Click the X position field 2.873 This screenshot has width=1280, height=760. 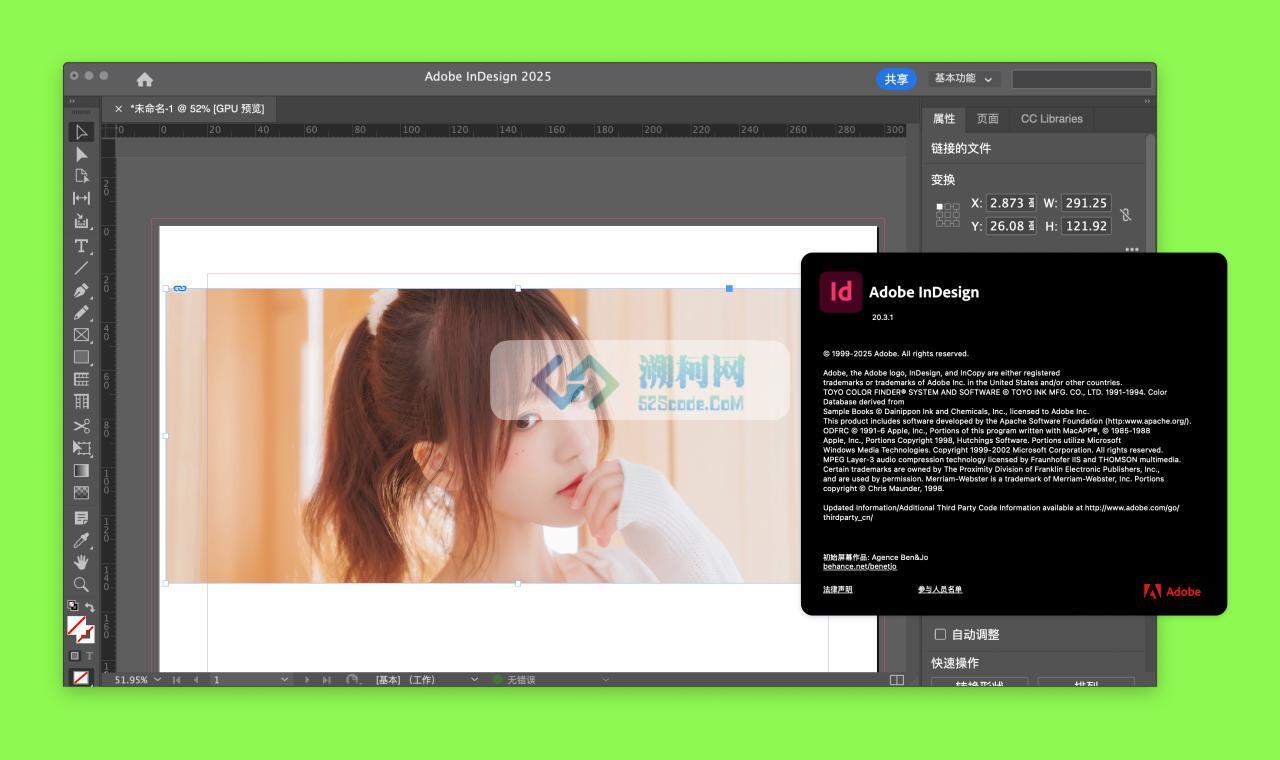coord(1011,203)
